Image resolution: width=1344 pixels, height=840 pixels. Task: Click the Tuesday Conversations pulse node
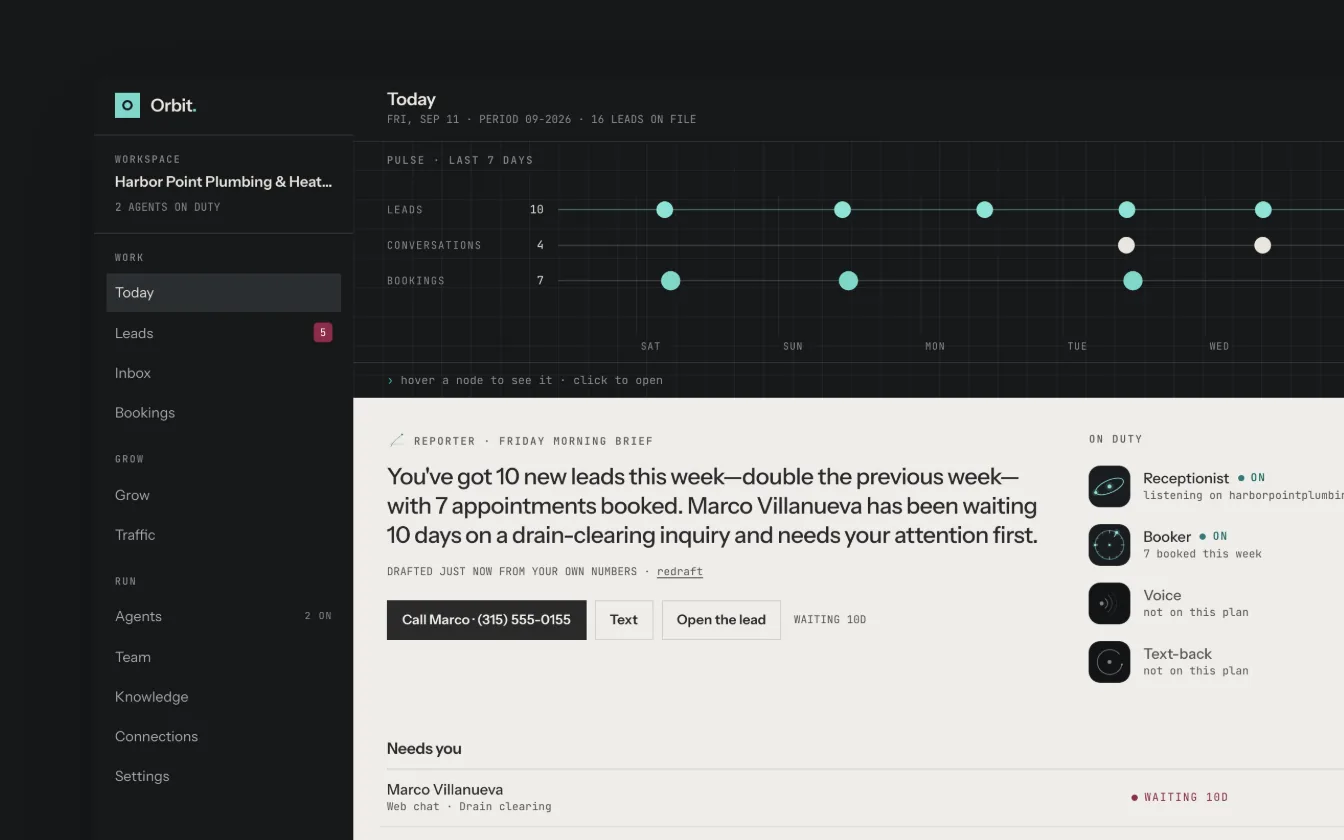(1126, 245)
